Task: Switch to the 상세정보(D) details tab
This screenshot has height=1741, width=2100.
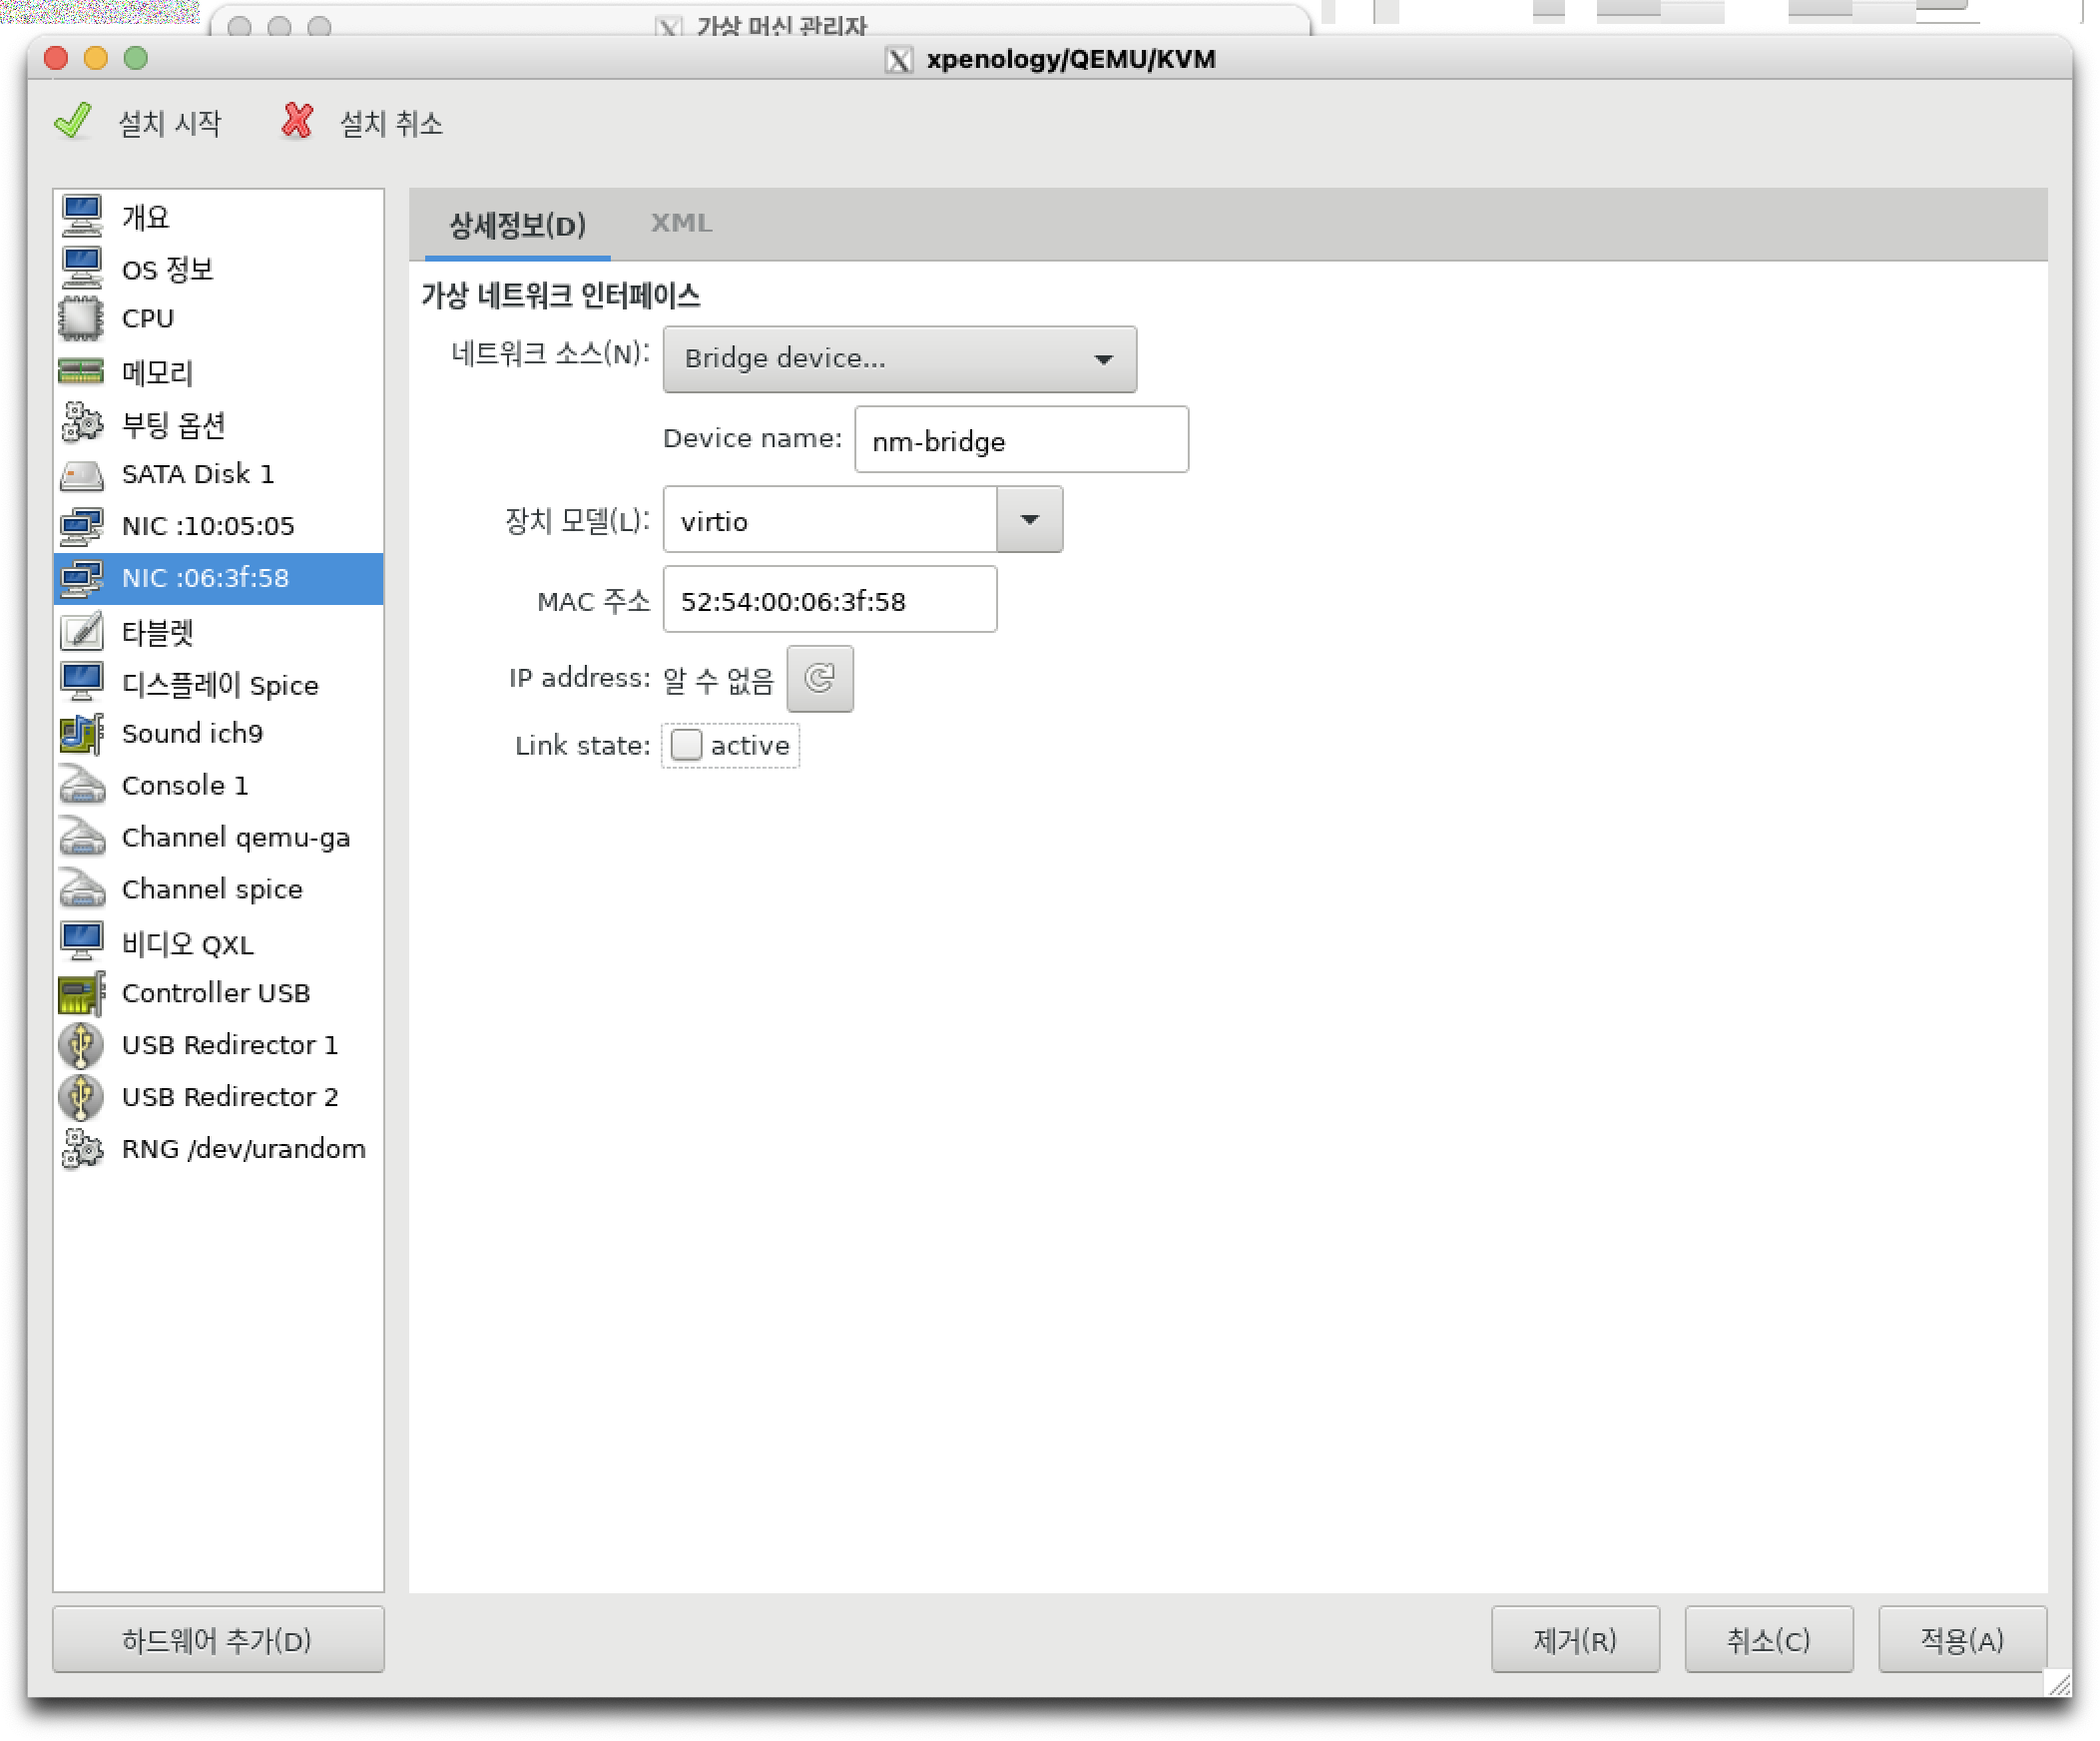Action: (x=517, y=225)
